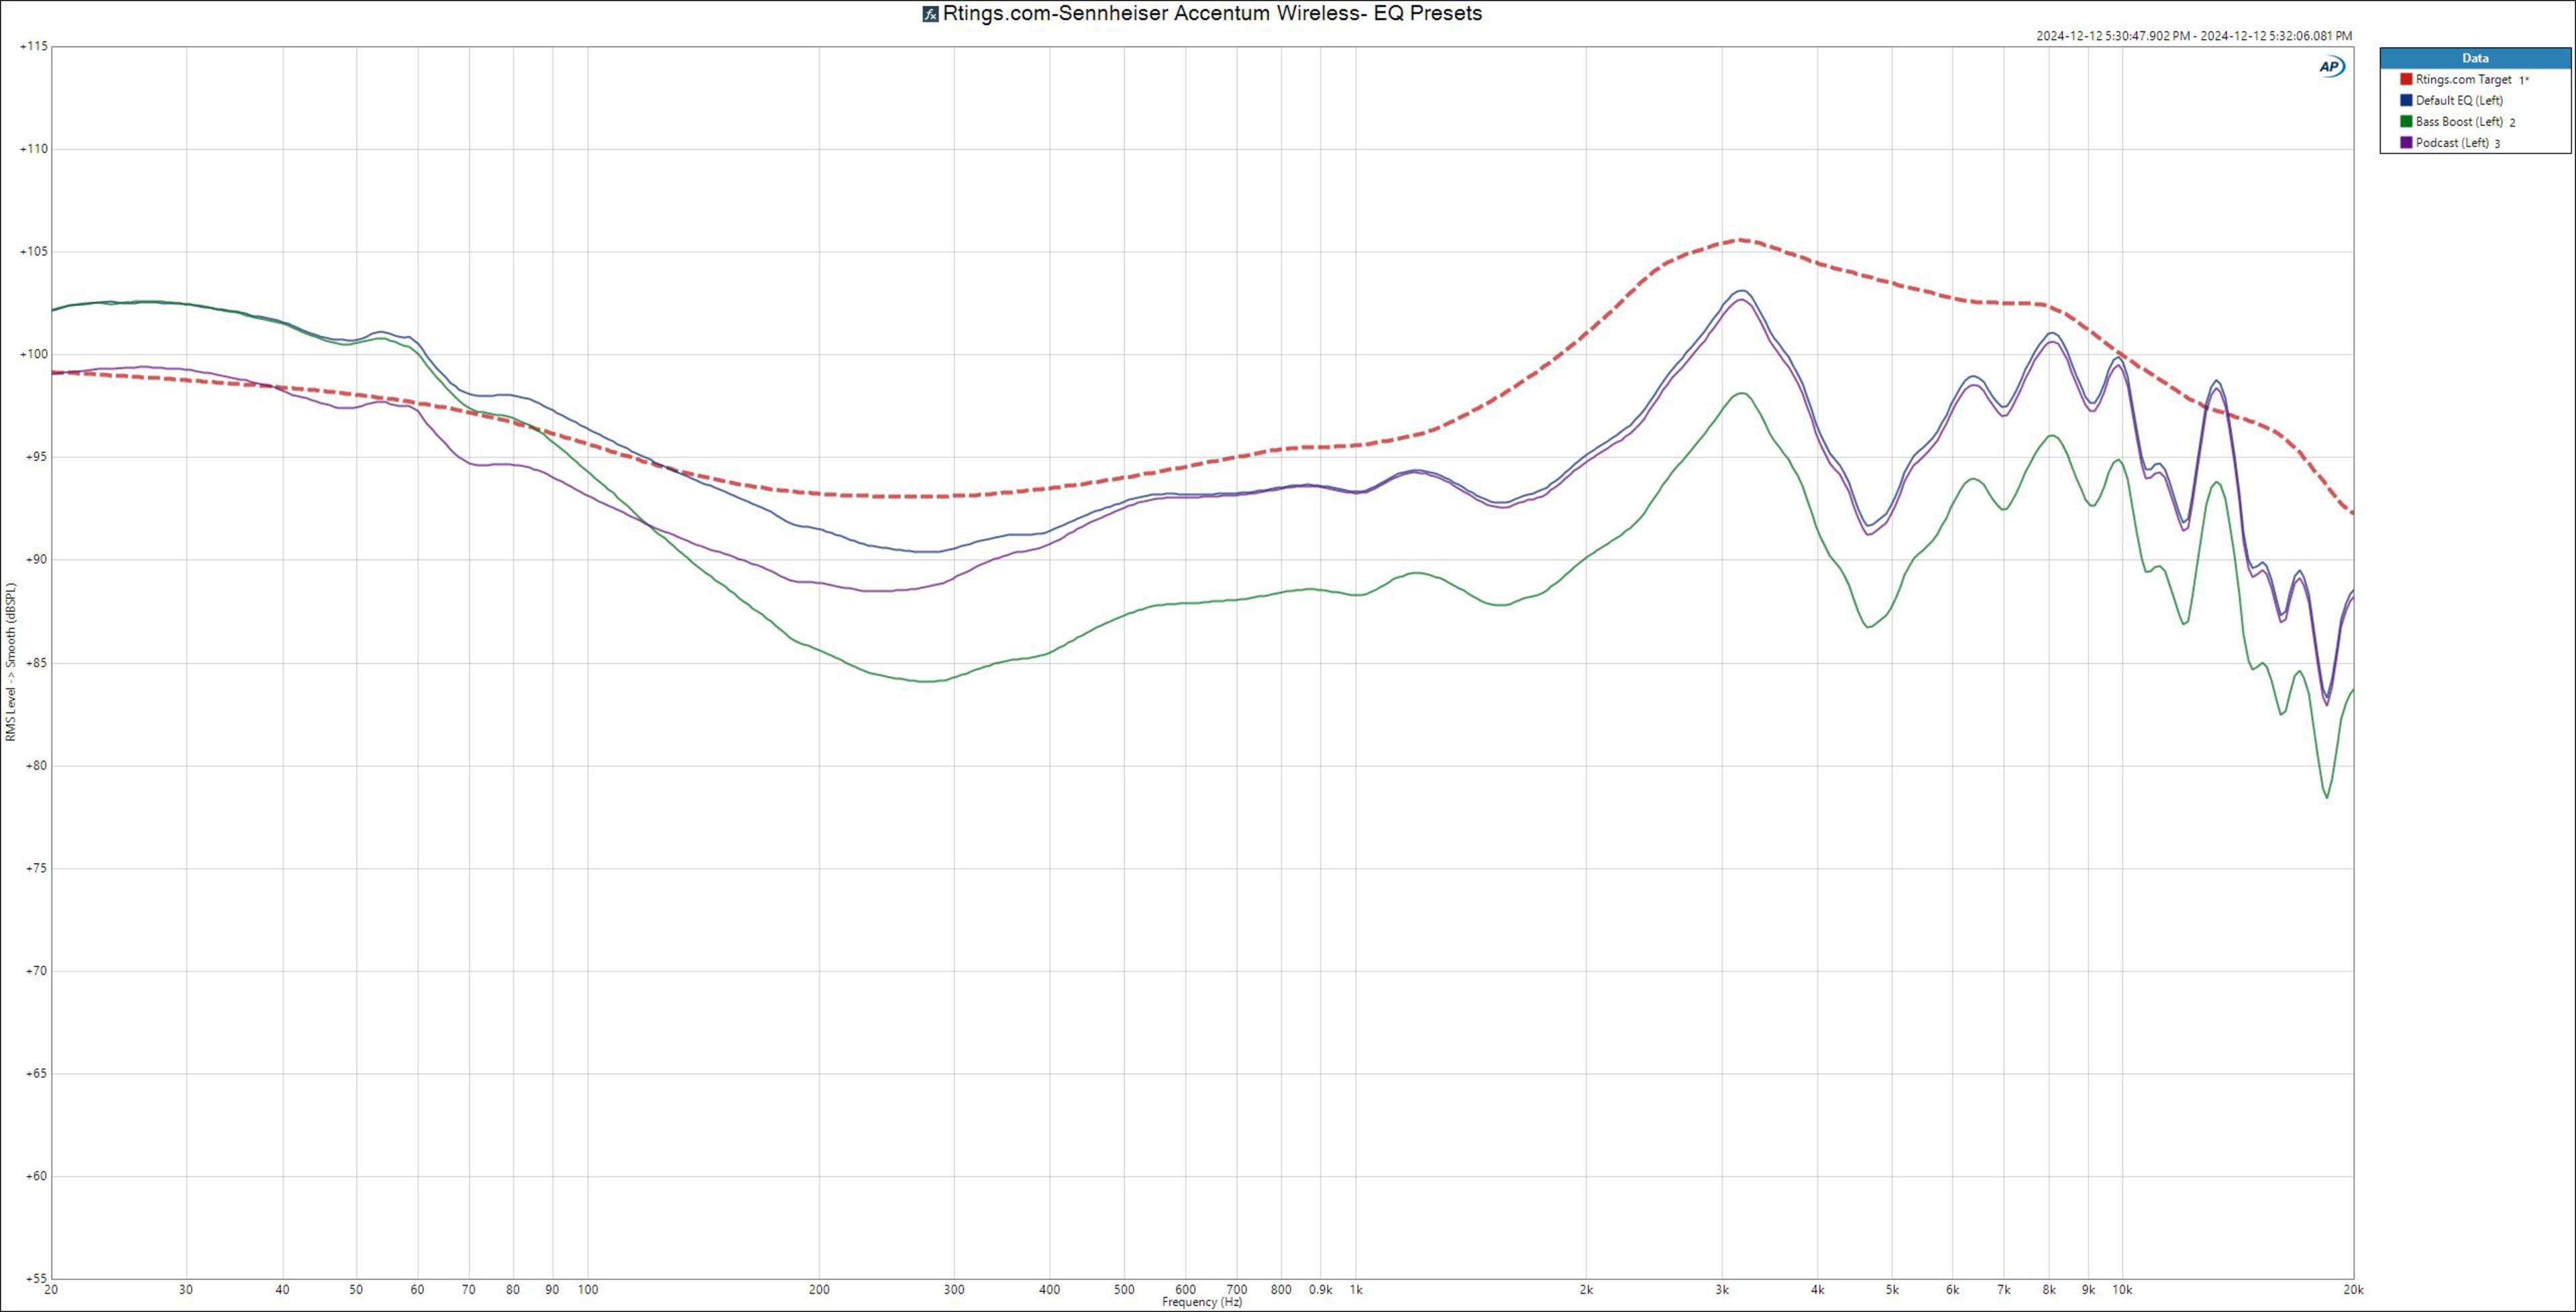Click the Frequency (Hz) axis label
The image size is (2576, 1312).
coord(1202,1303)
